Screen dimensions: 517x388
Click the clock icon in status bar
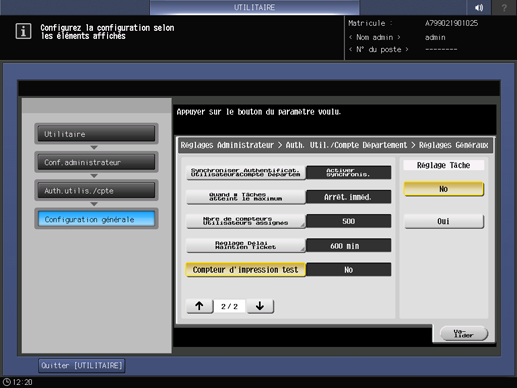(7, 382)
